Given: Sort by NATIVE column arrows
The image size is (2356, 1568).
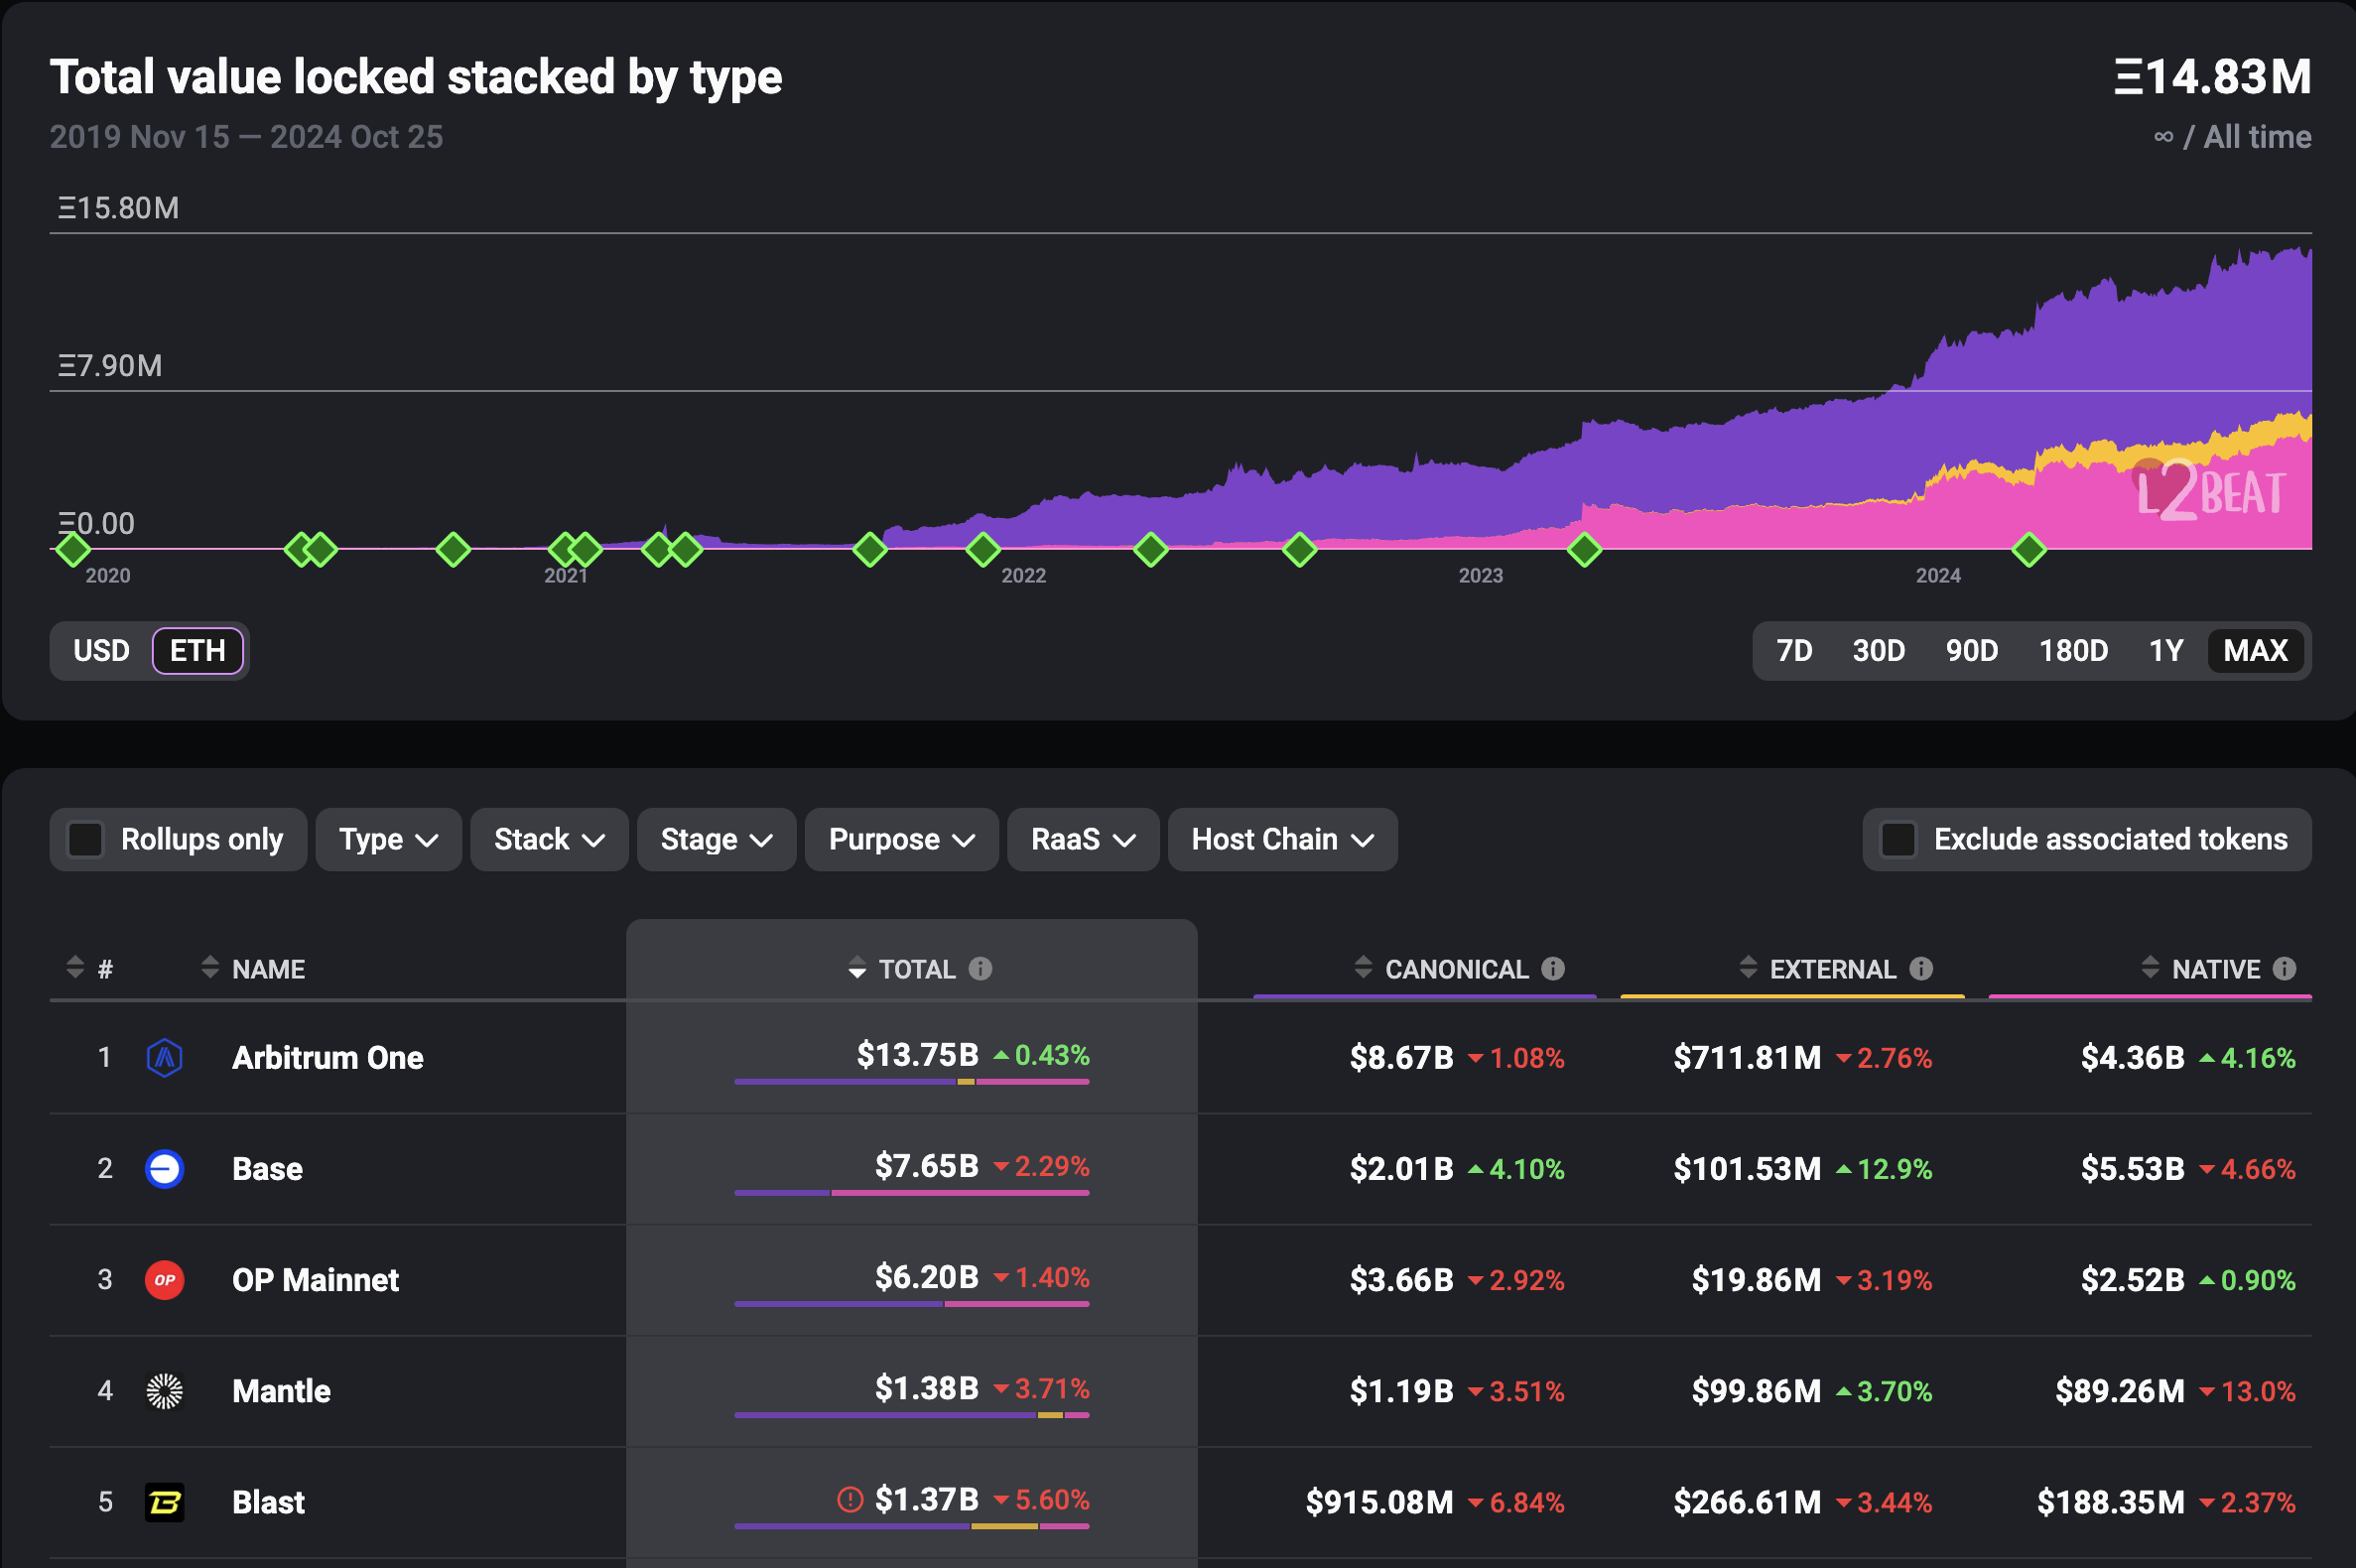Looking at the screenshot, I should [2150, 967].
